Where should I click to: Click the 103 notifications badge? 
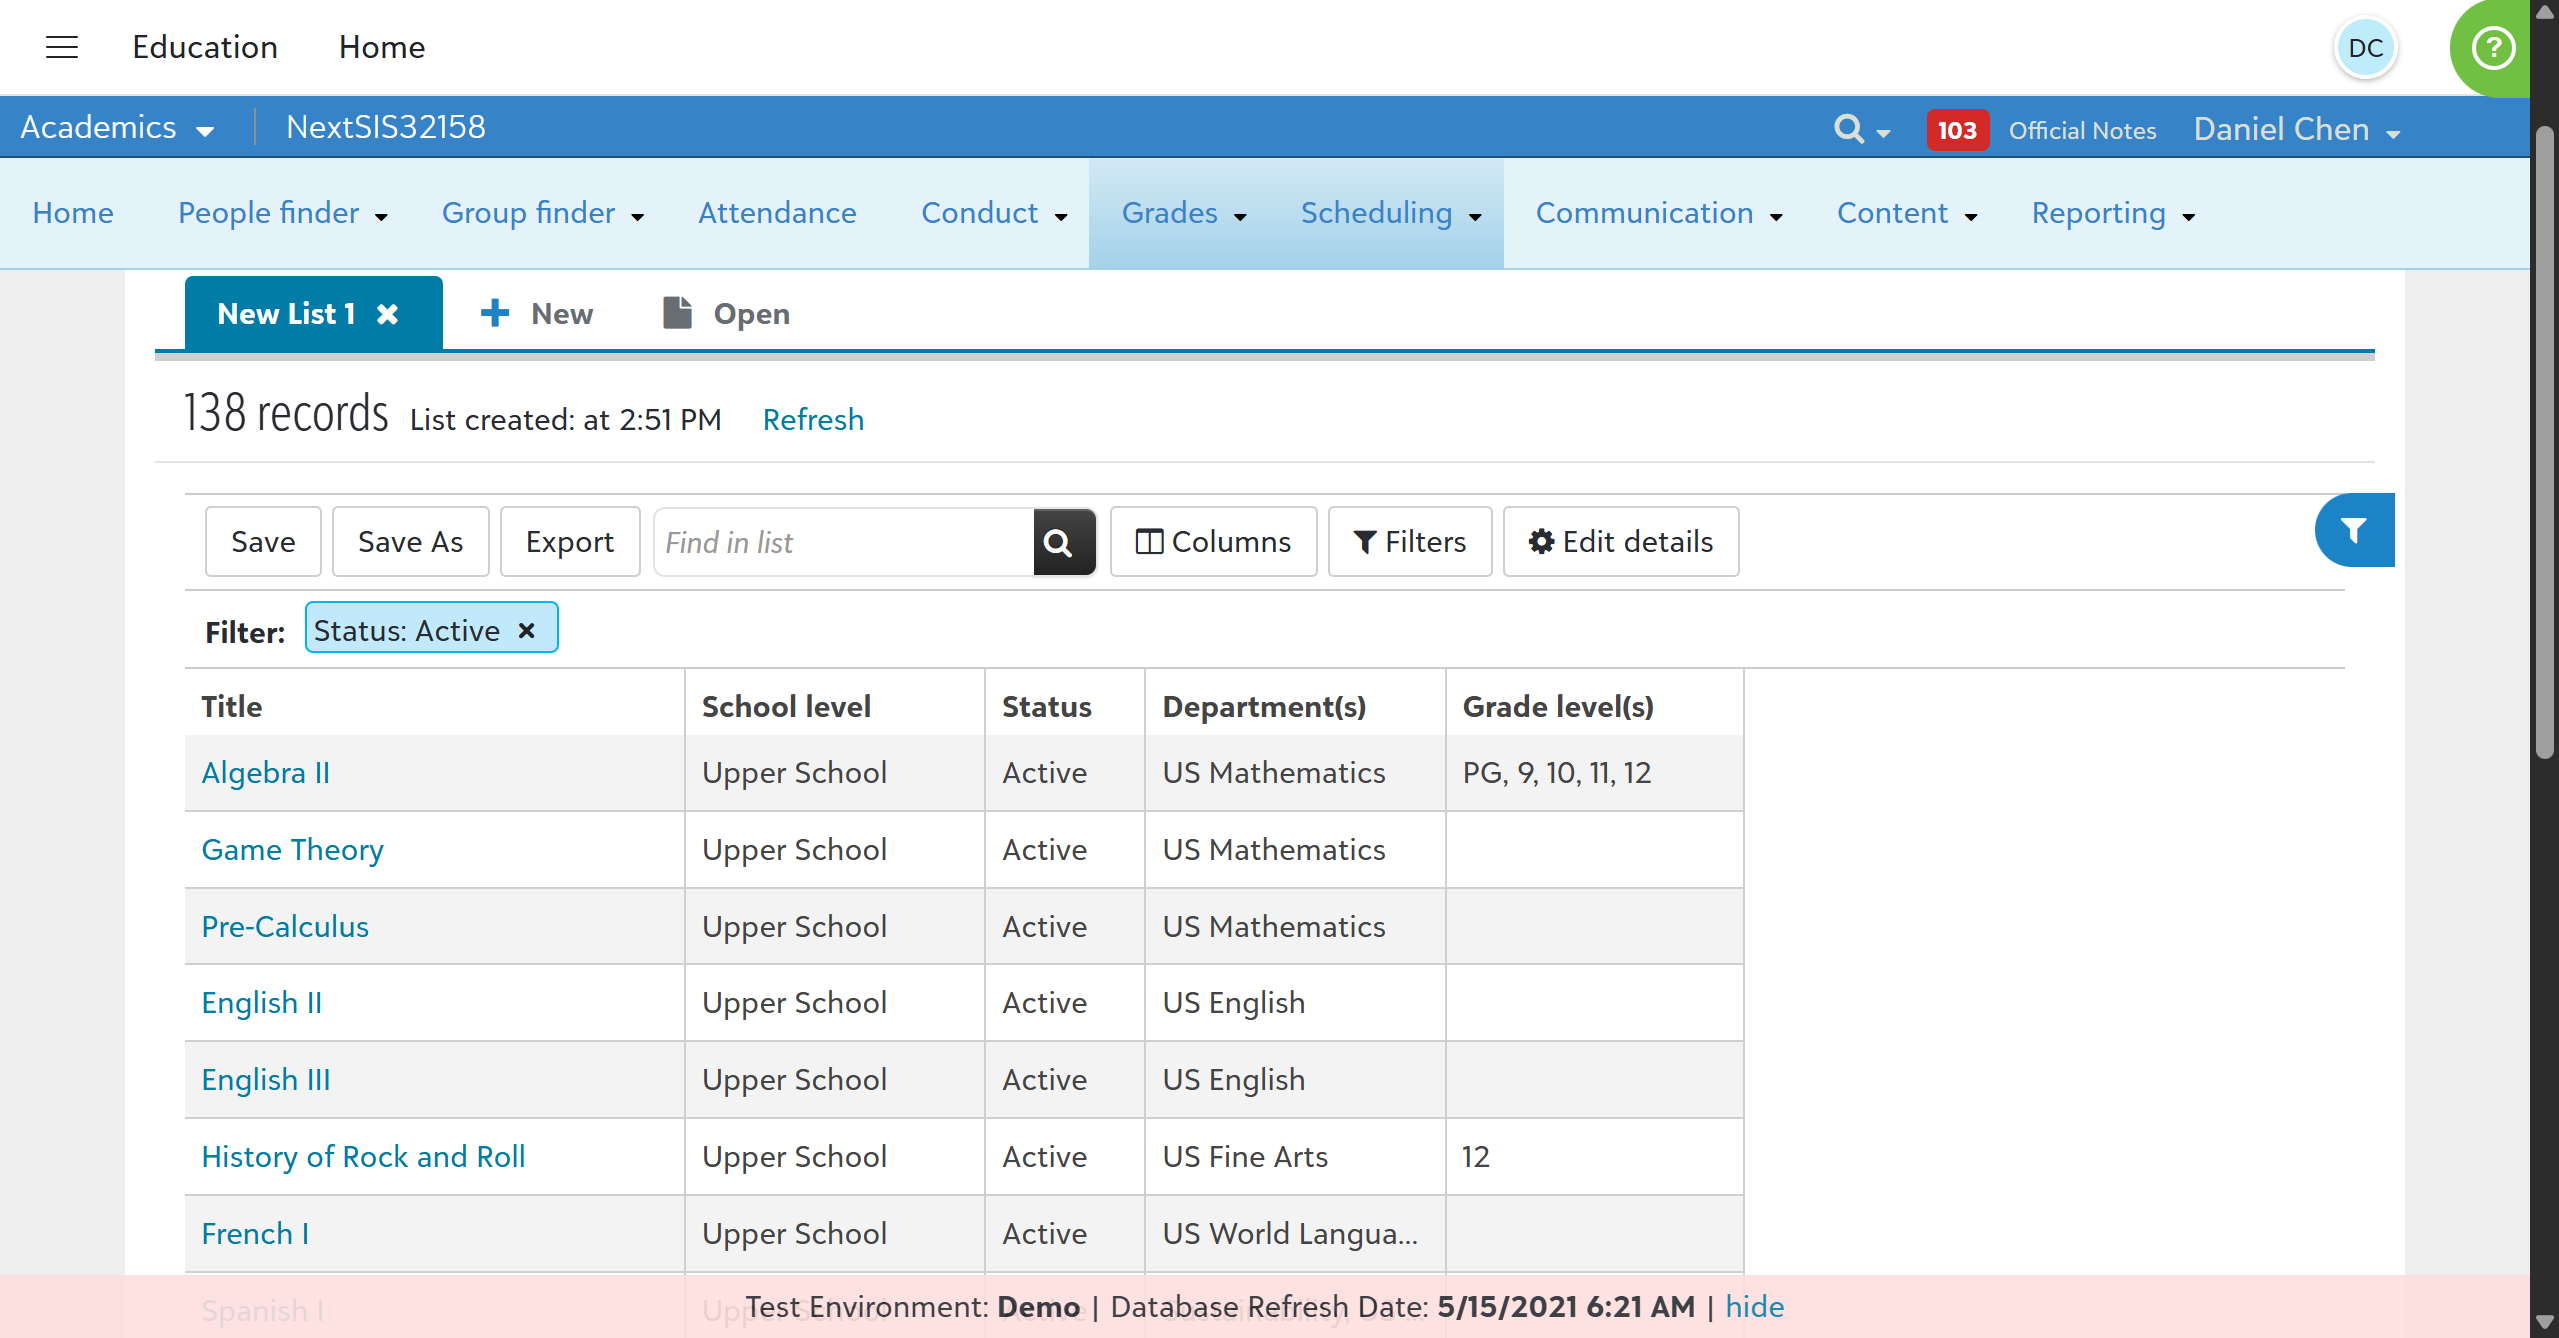(1956, 130)
